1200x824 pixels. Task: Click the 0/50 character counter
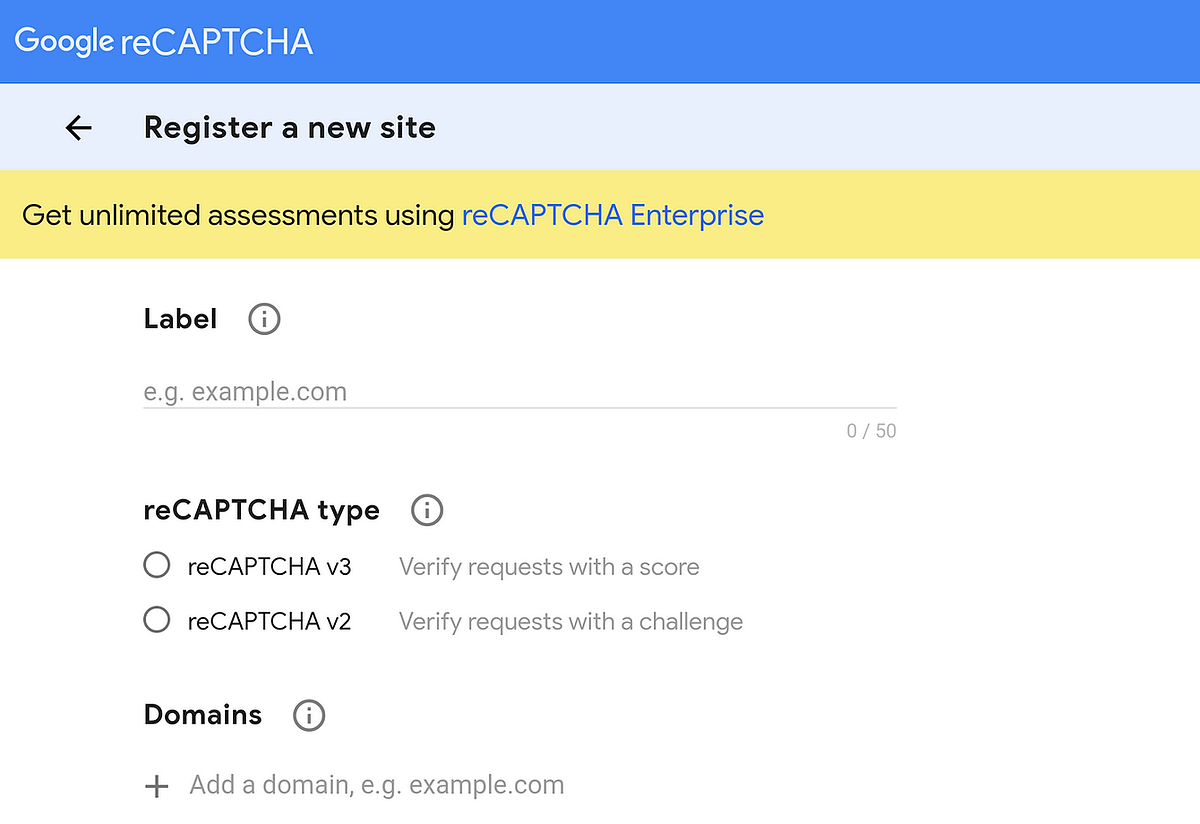pos(870,430)
